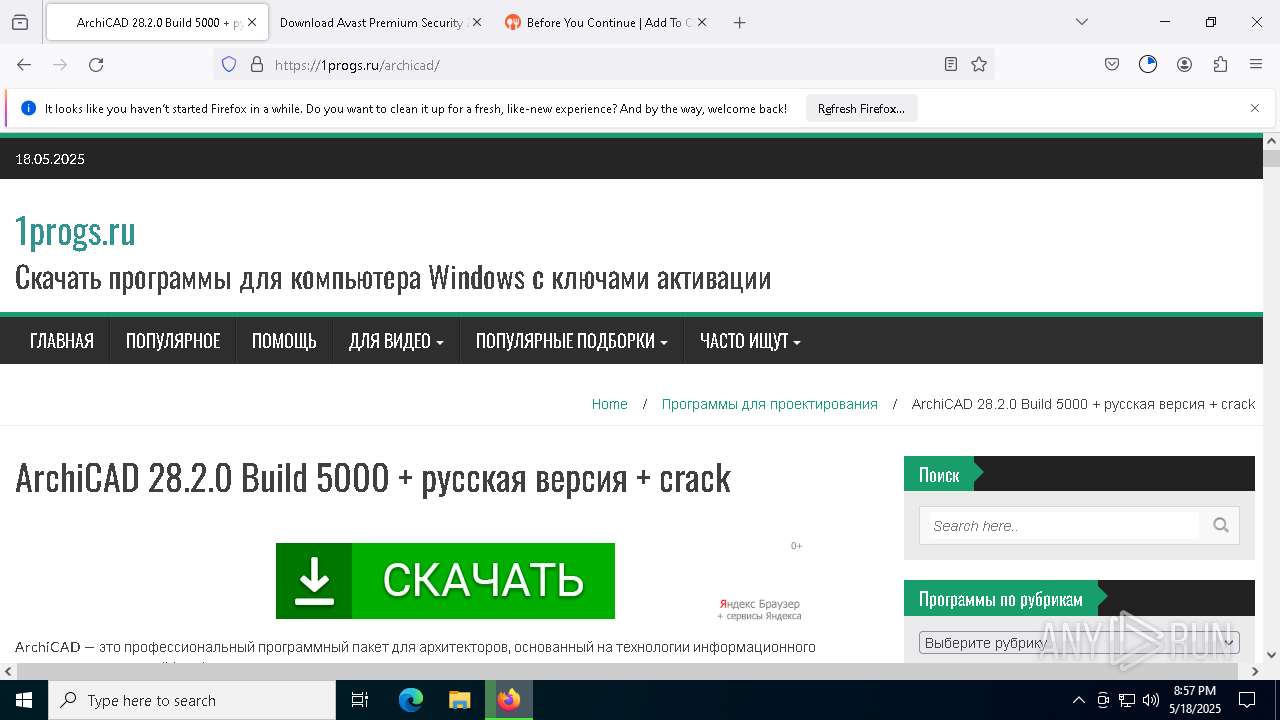The width and height of the screenshot is (1280, 720).
Task: Open the ГЛАВНАЯ menu item
Action: pos(62,341)
